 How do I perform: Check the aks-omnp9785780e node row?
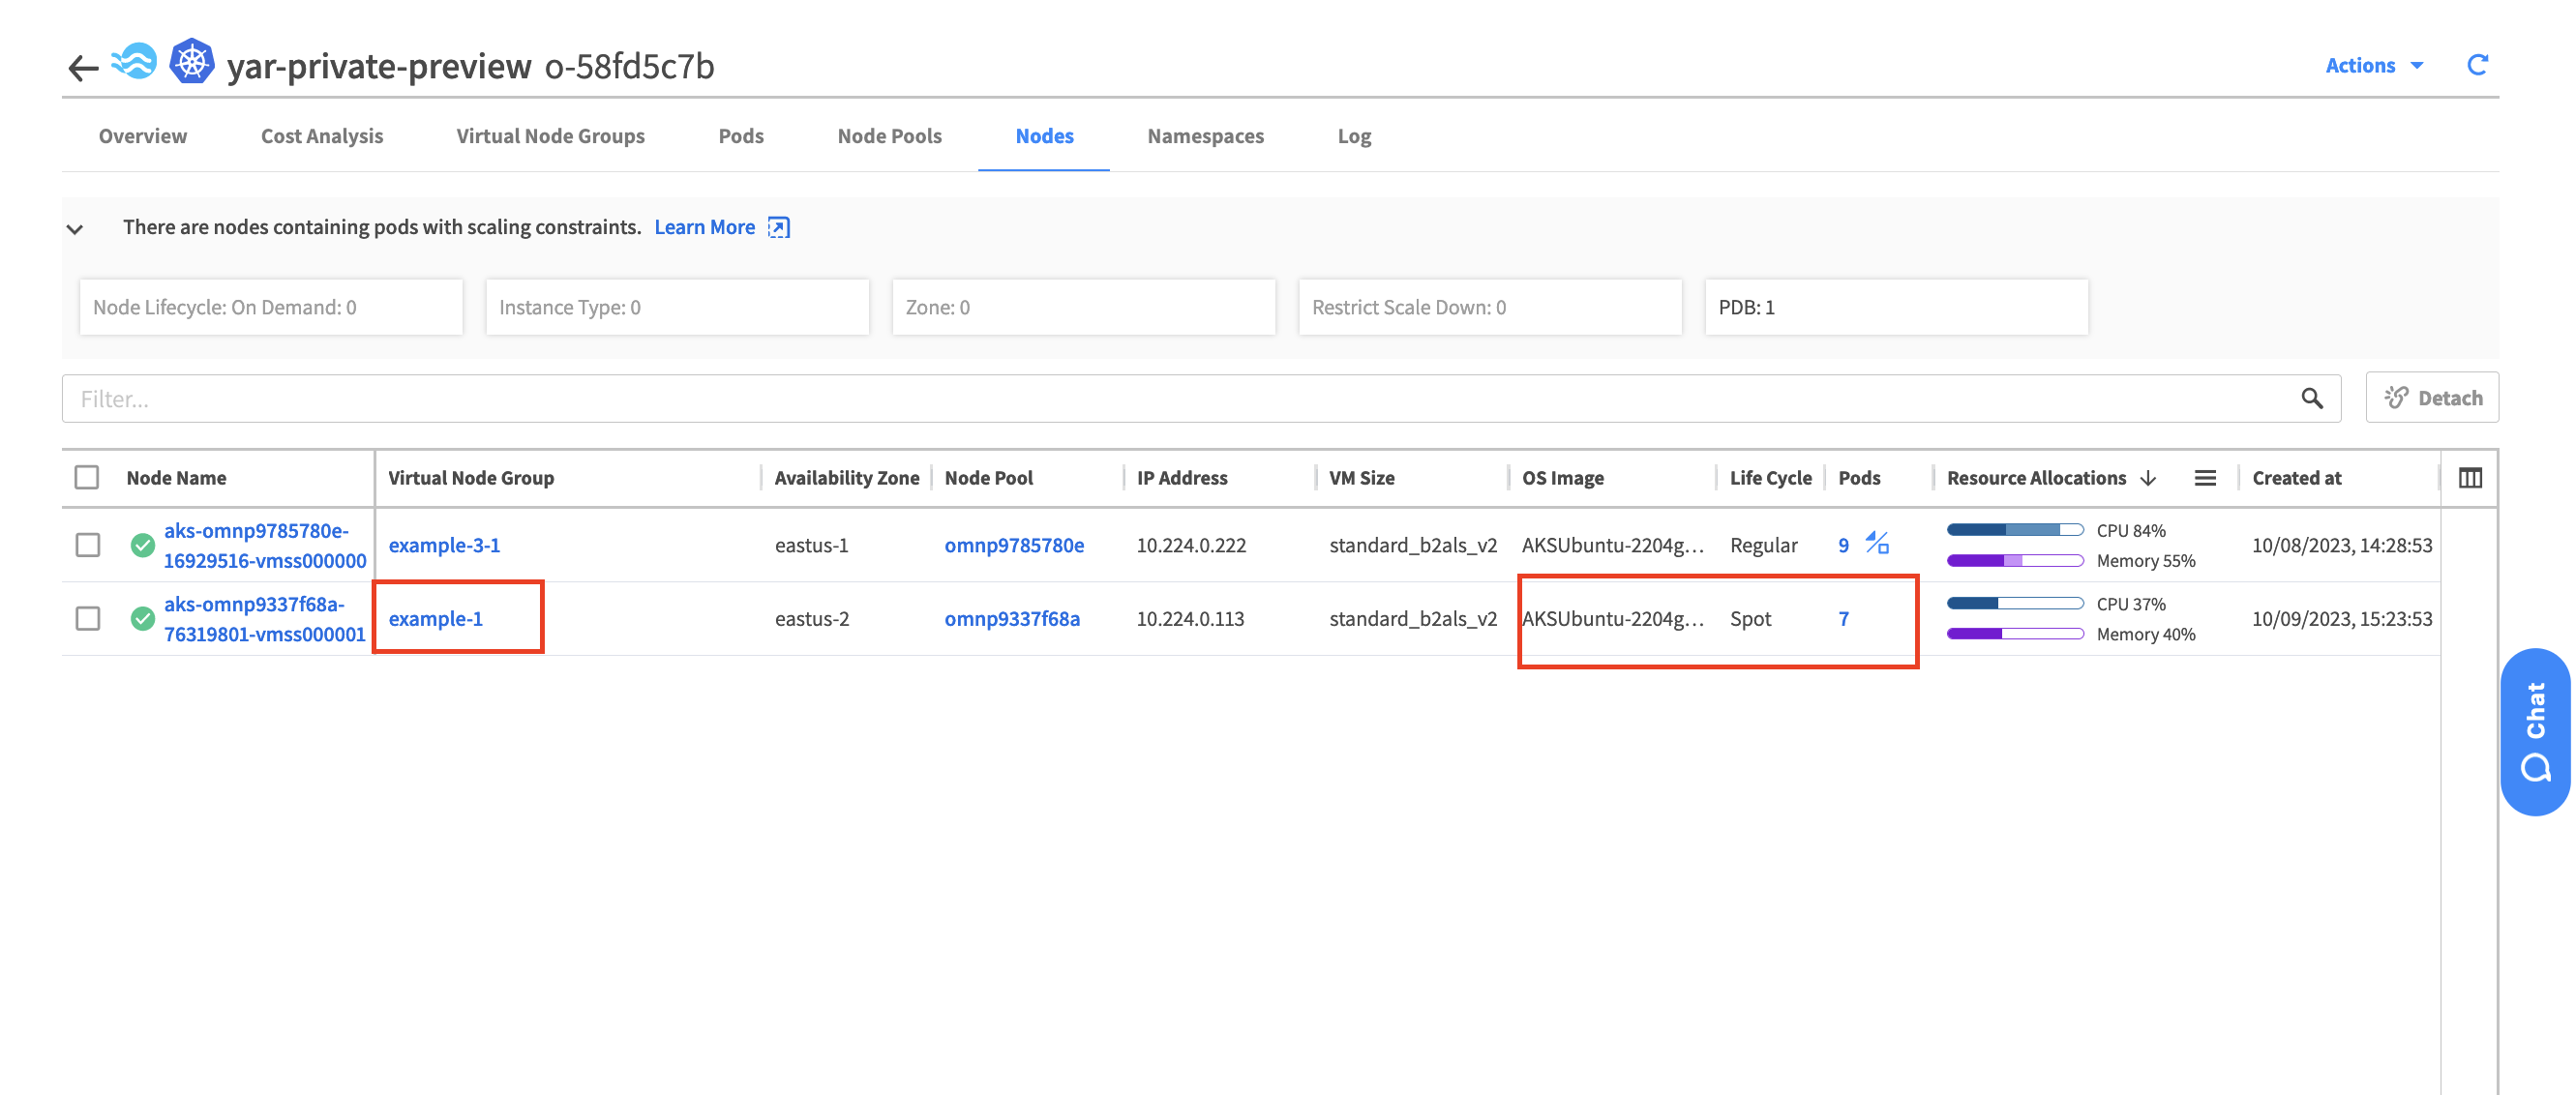[x=88, y=545]
